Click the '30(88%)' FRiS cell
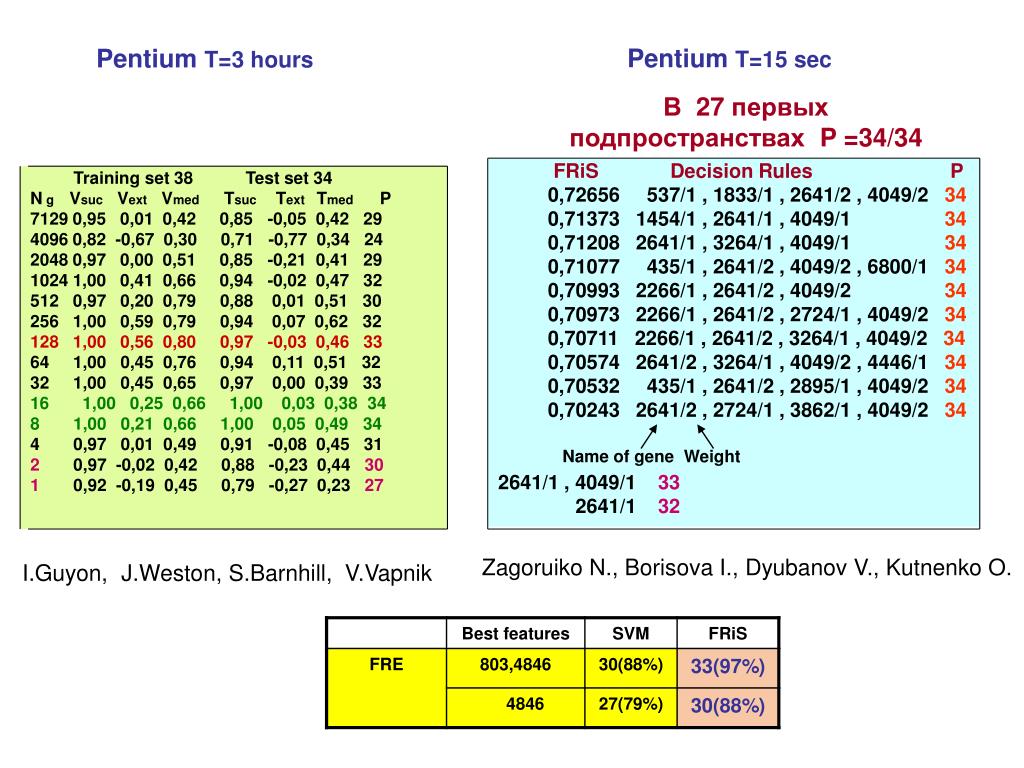Viewport: 1024px width, 768px height. pos(728,706)
